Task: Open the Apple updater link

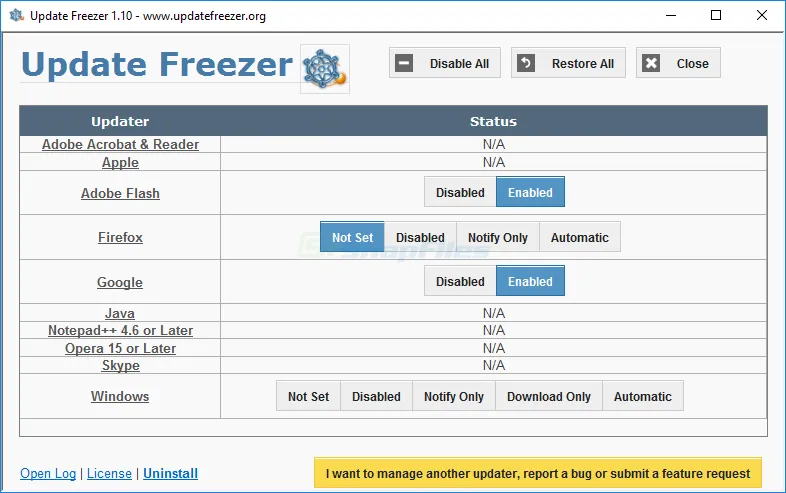Action: tap(120, 162)
